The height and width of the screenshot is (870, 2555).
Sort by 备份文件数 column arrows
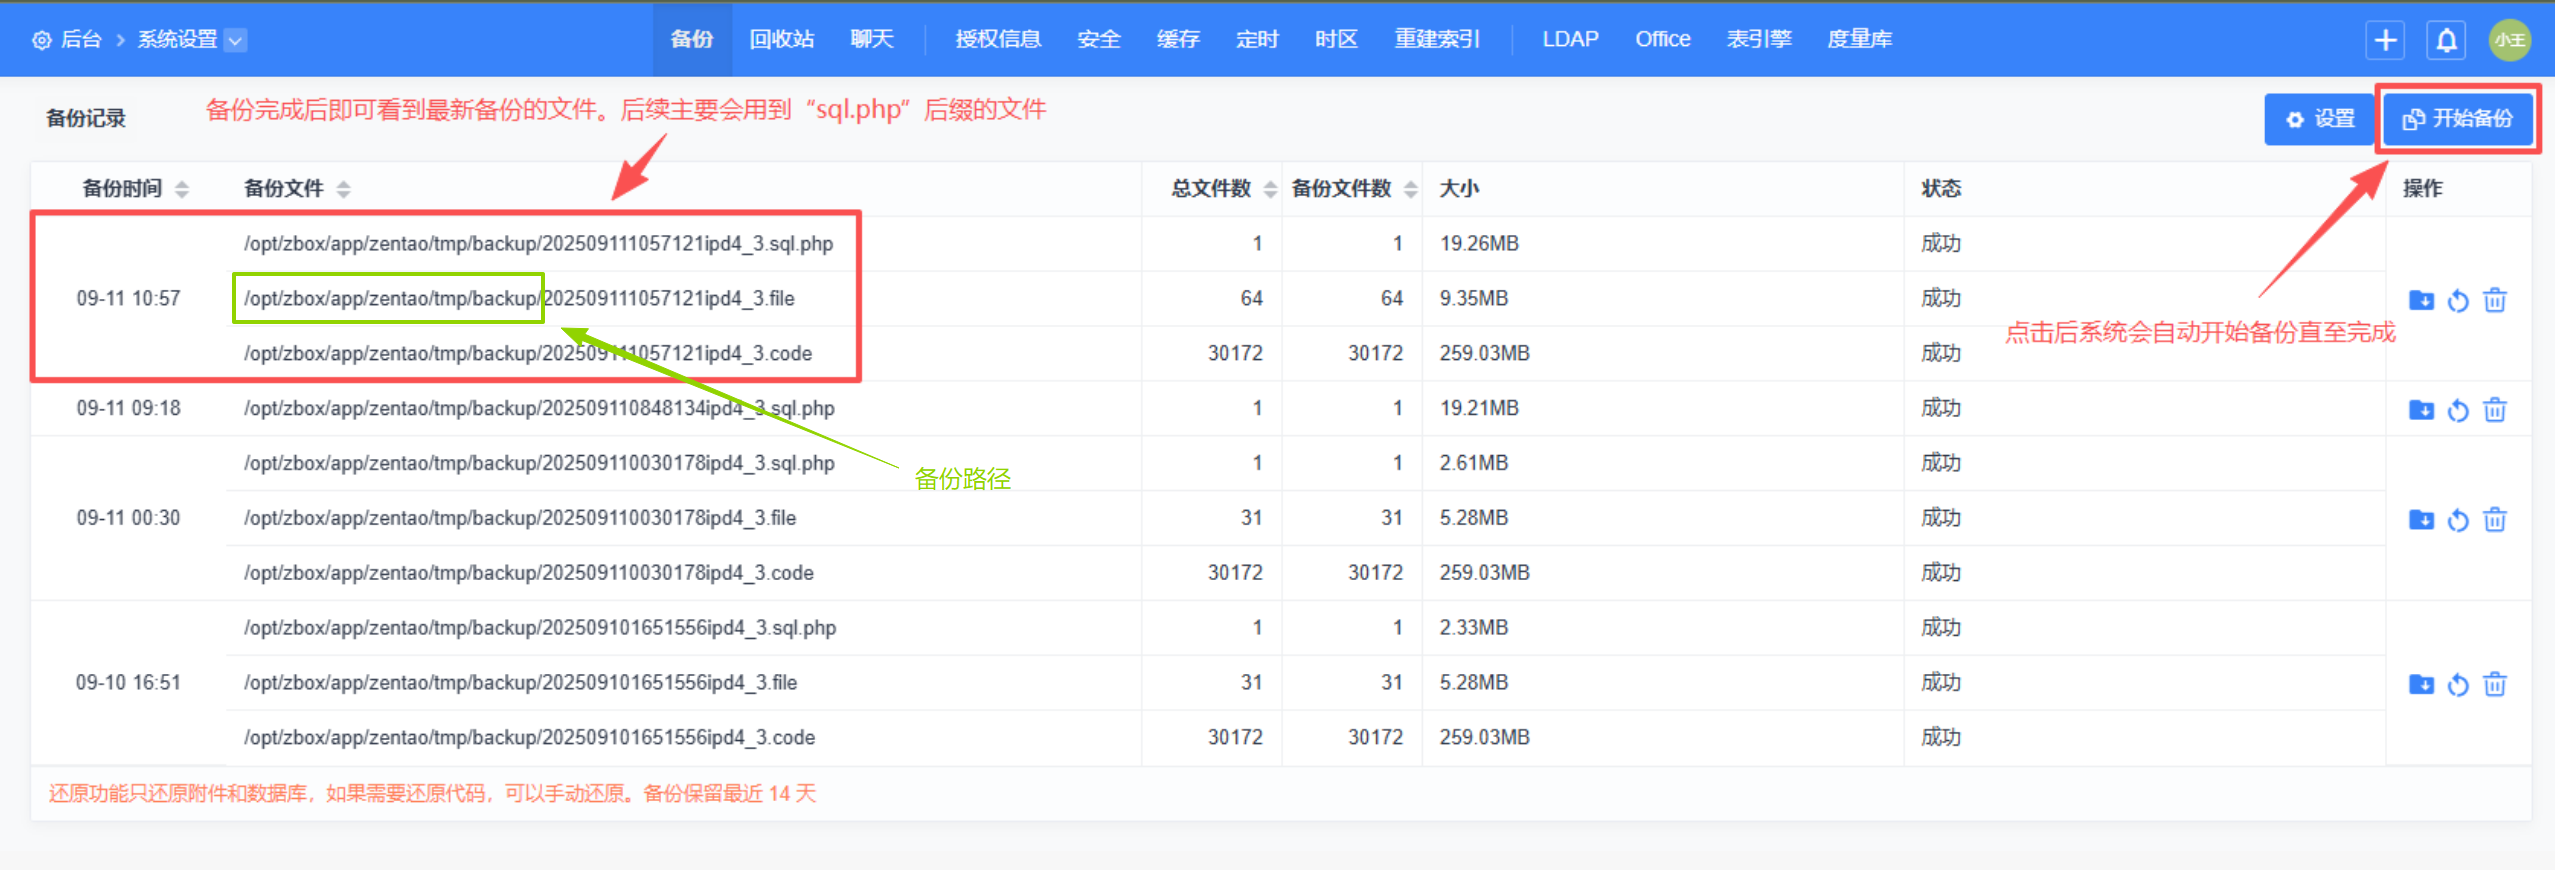(x=1410, y=189)
